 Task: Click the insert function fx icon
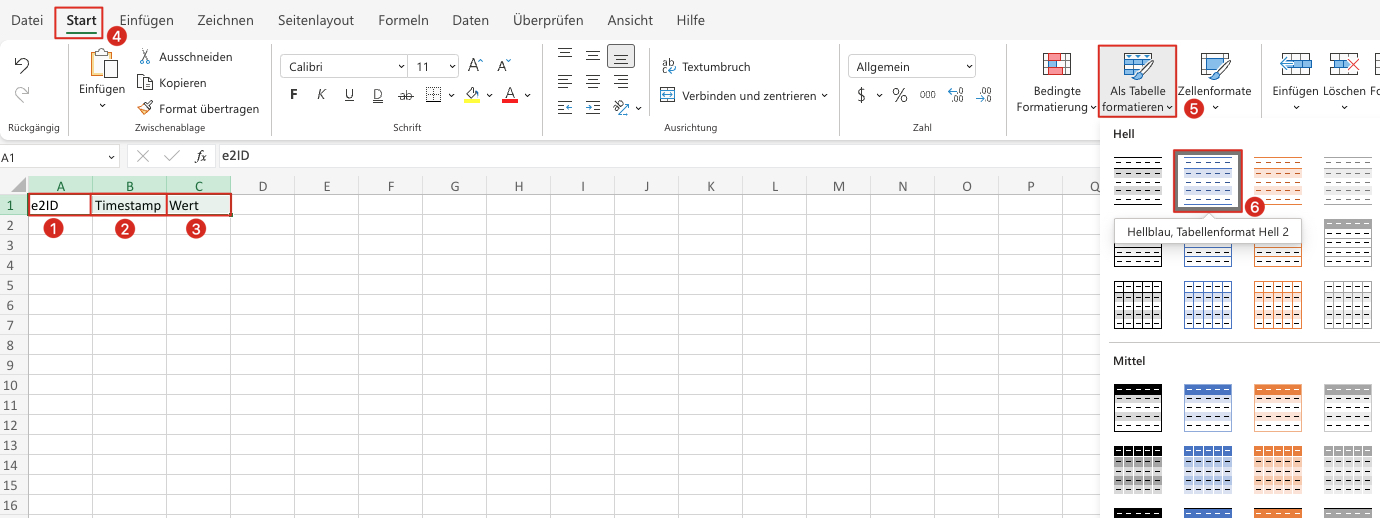coord(200,157)
